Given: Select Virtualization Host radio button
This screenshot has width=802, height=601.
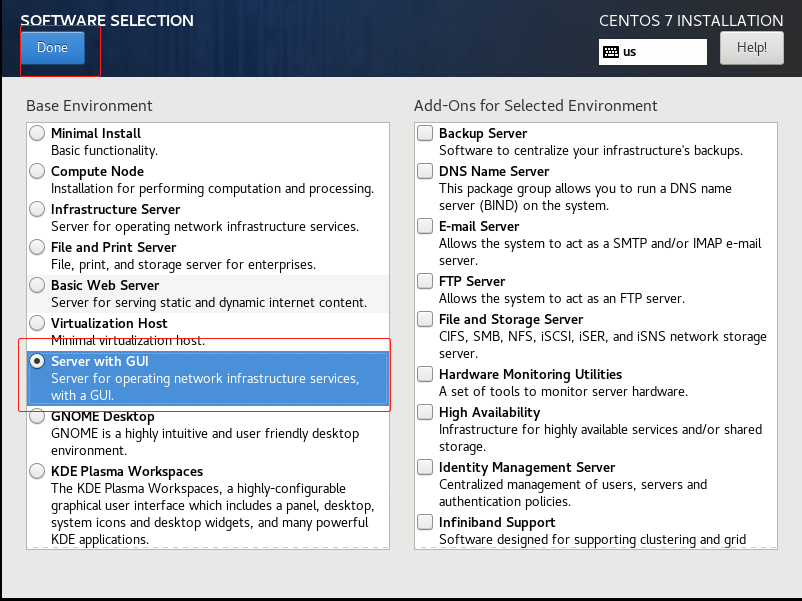Looking at the screenshot, I should pos(37,323).
